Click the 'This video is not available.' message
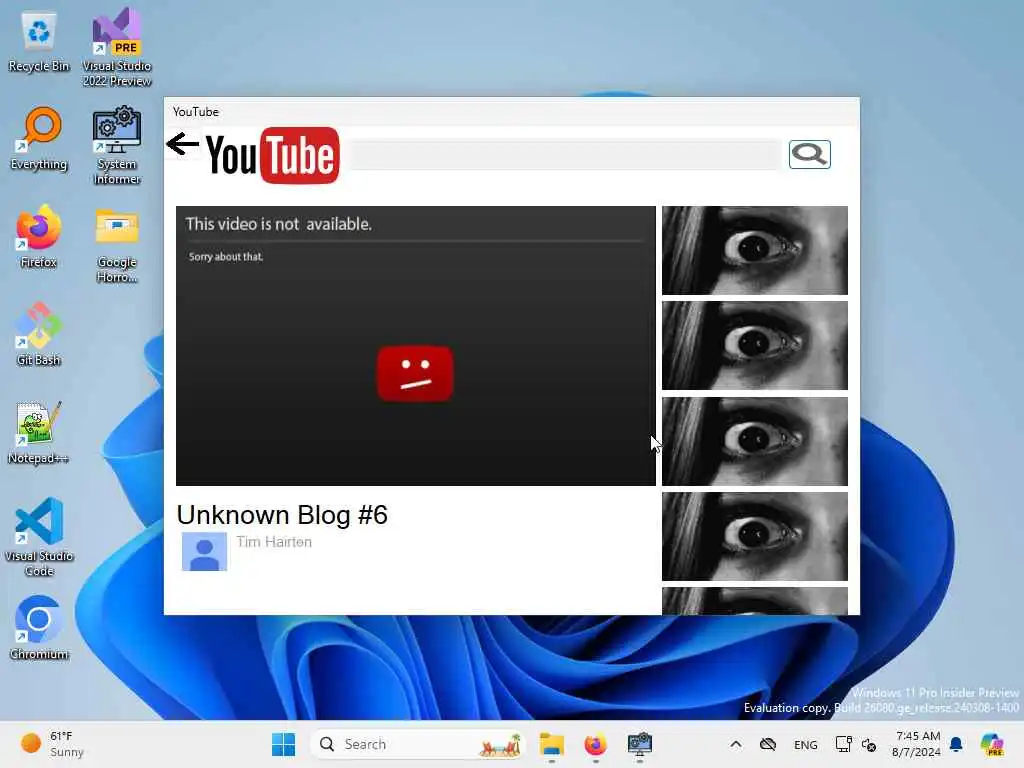This screenshot has height=768, width=1024. pos(279,224)
